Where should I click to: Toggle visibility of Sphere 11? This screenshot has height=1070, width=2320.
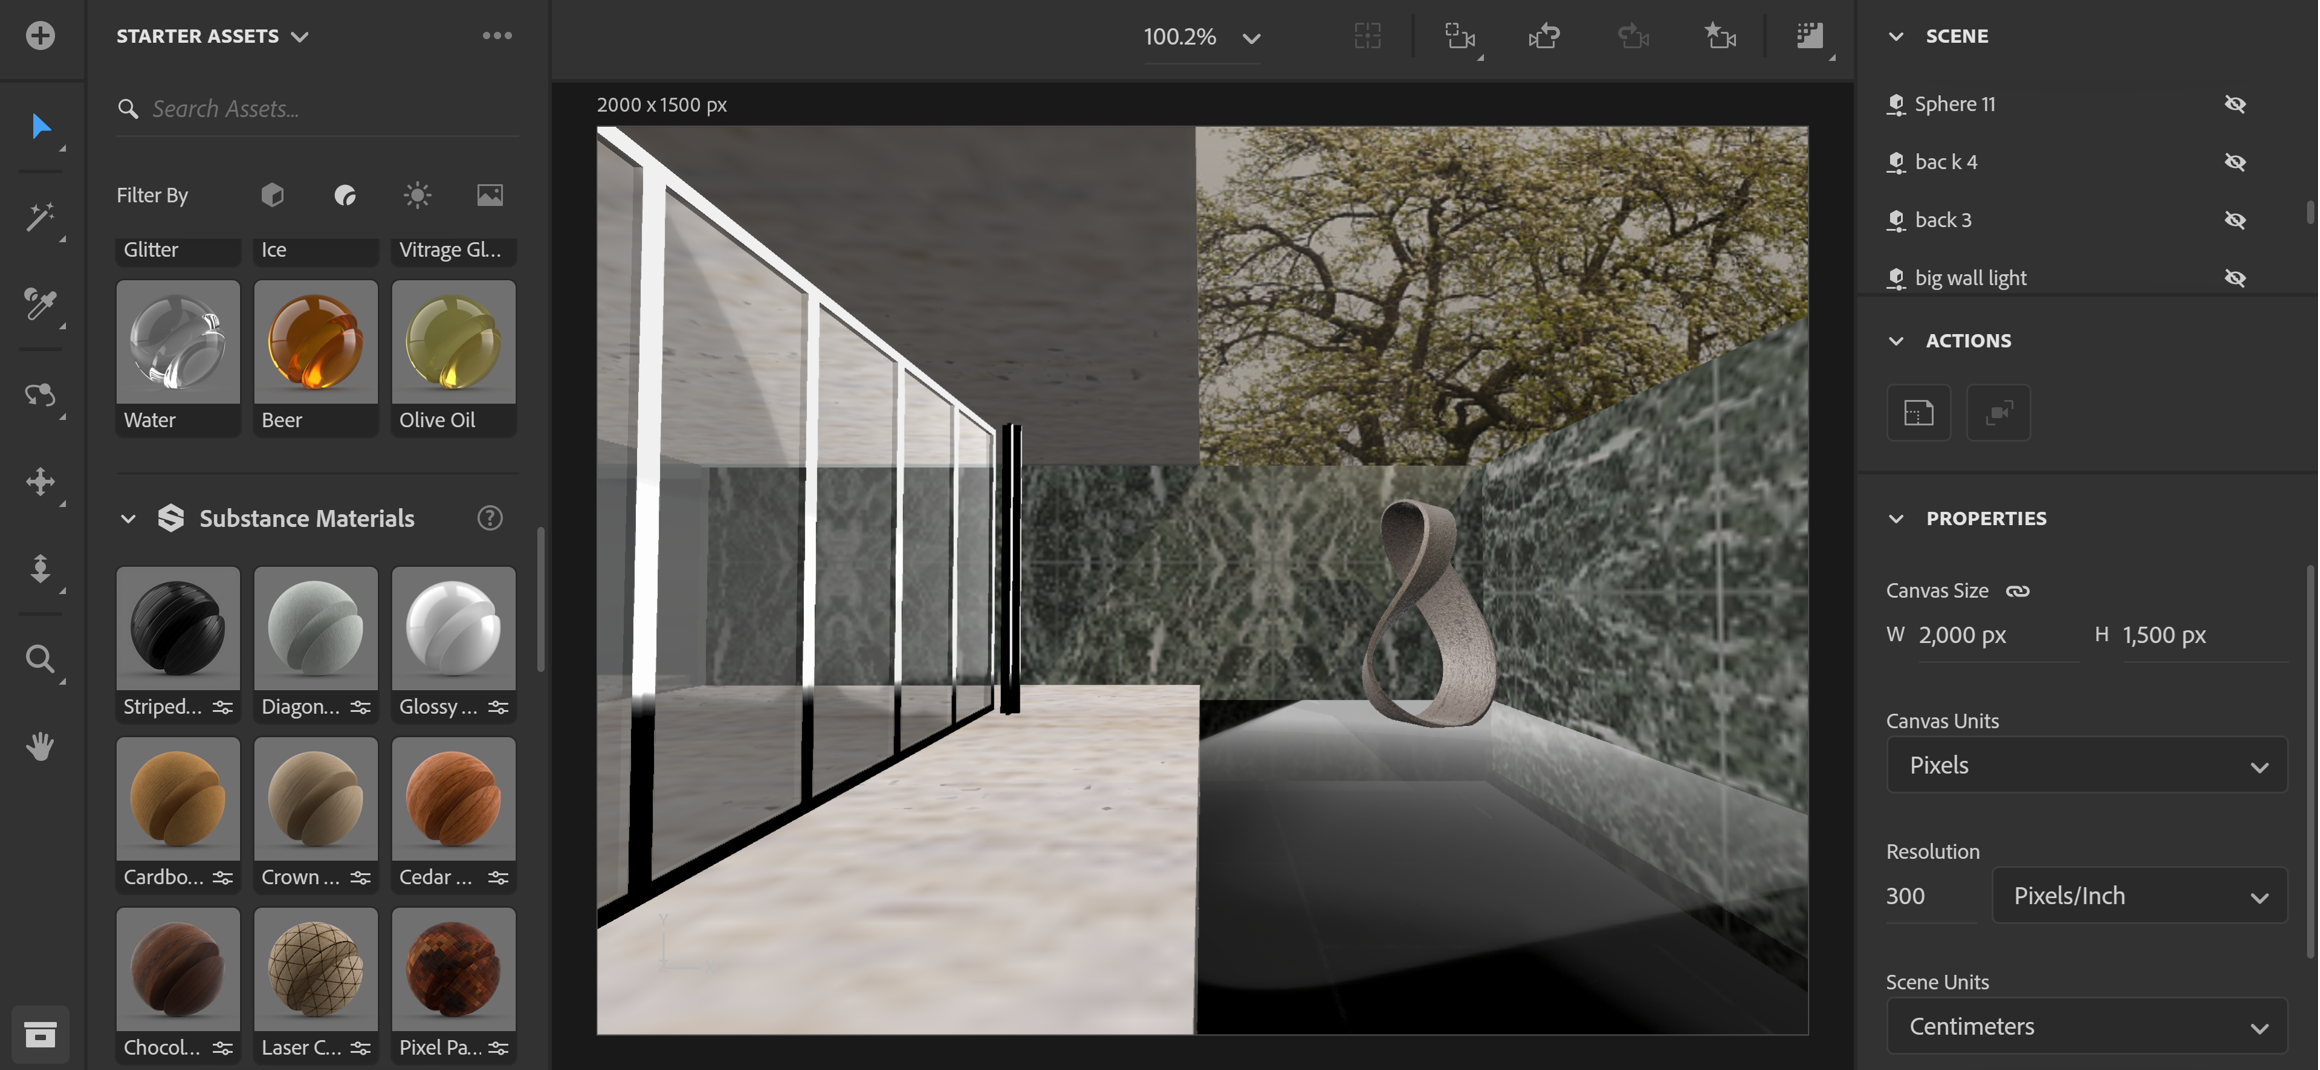click(2236, 103)
